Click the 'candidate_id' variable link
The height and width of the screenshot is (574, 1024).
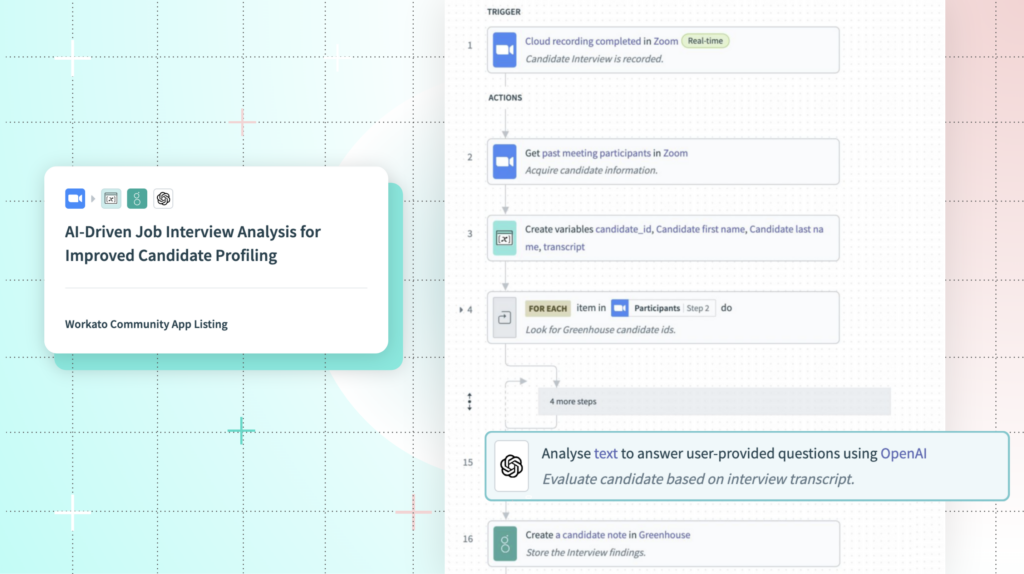coord(623,229)
